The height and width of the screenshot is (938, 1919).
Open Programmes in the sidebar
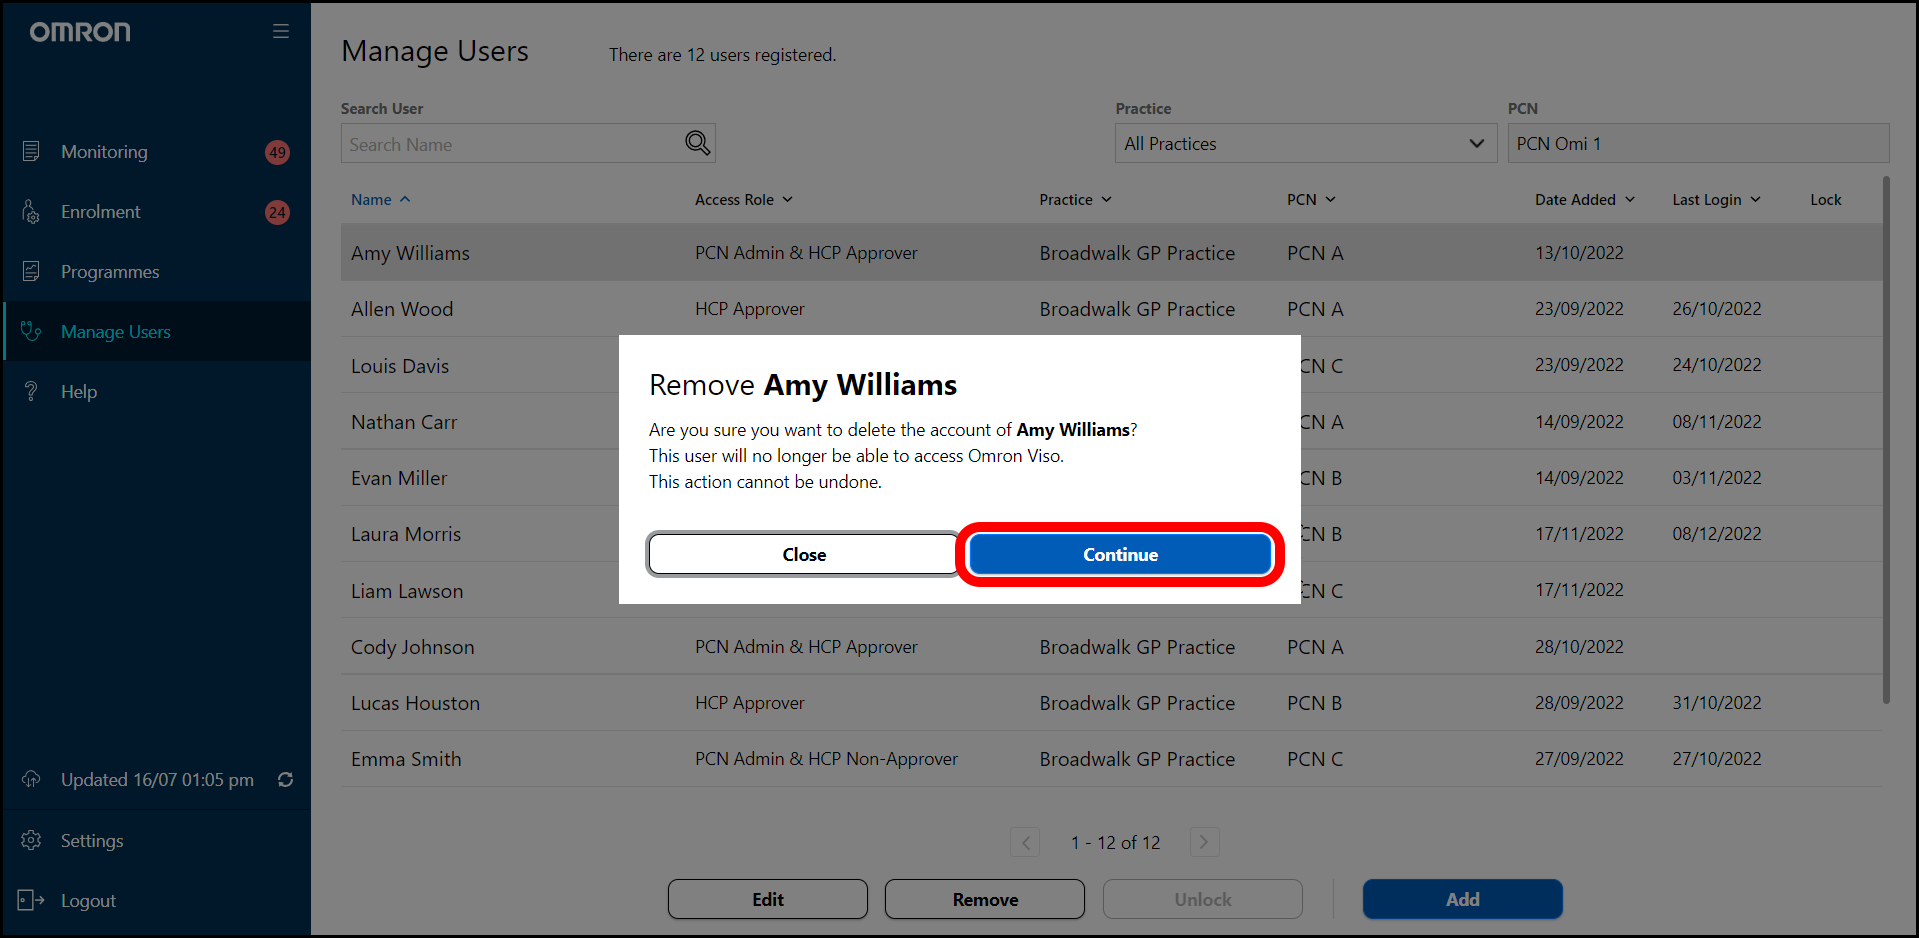[x=110, y=272]
